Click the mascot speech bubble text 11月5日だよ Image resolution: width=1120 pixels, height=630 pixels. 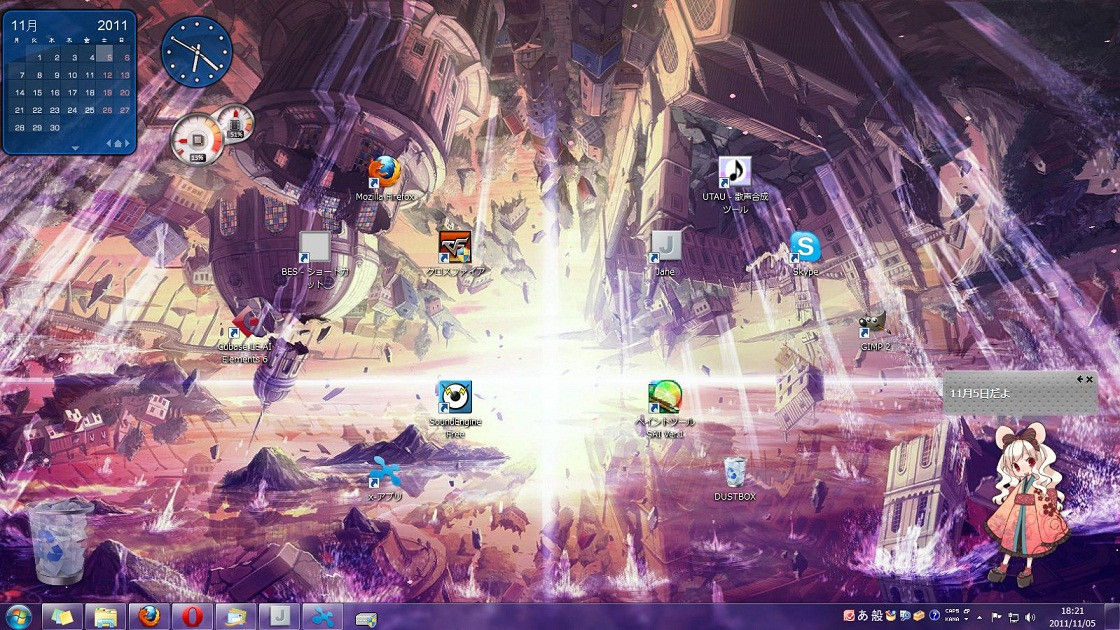[x=980, y=393]
